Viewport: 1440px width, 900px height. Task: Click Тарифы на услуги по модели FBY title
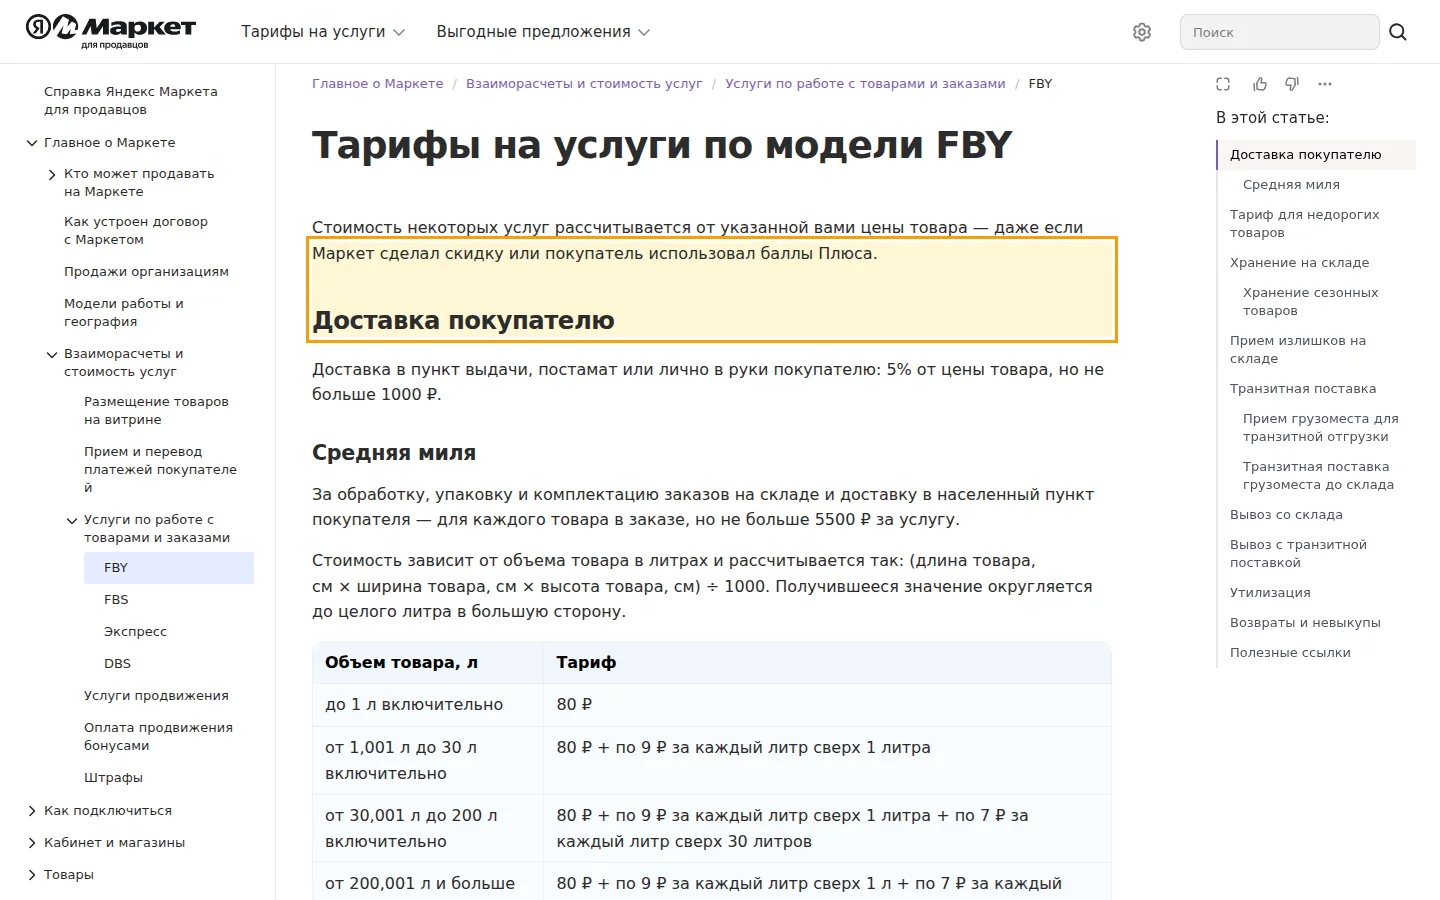point(662,146)
